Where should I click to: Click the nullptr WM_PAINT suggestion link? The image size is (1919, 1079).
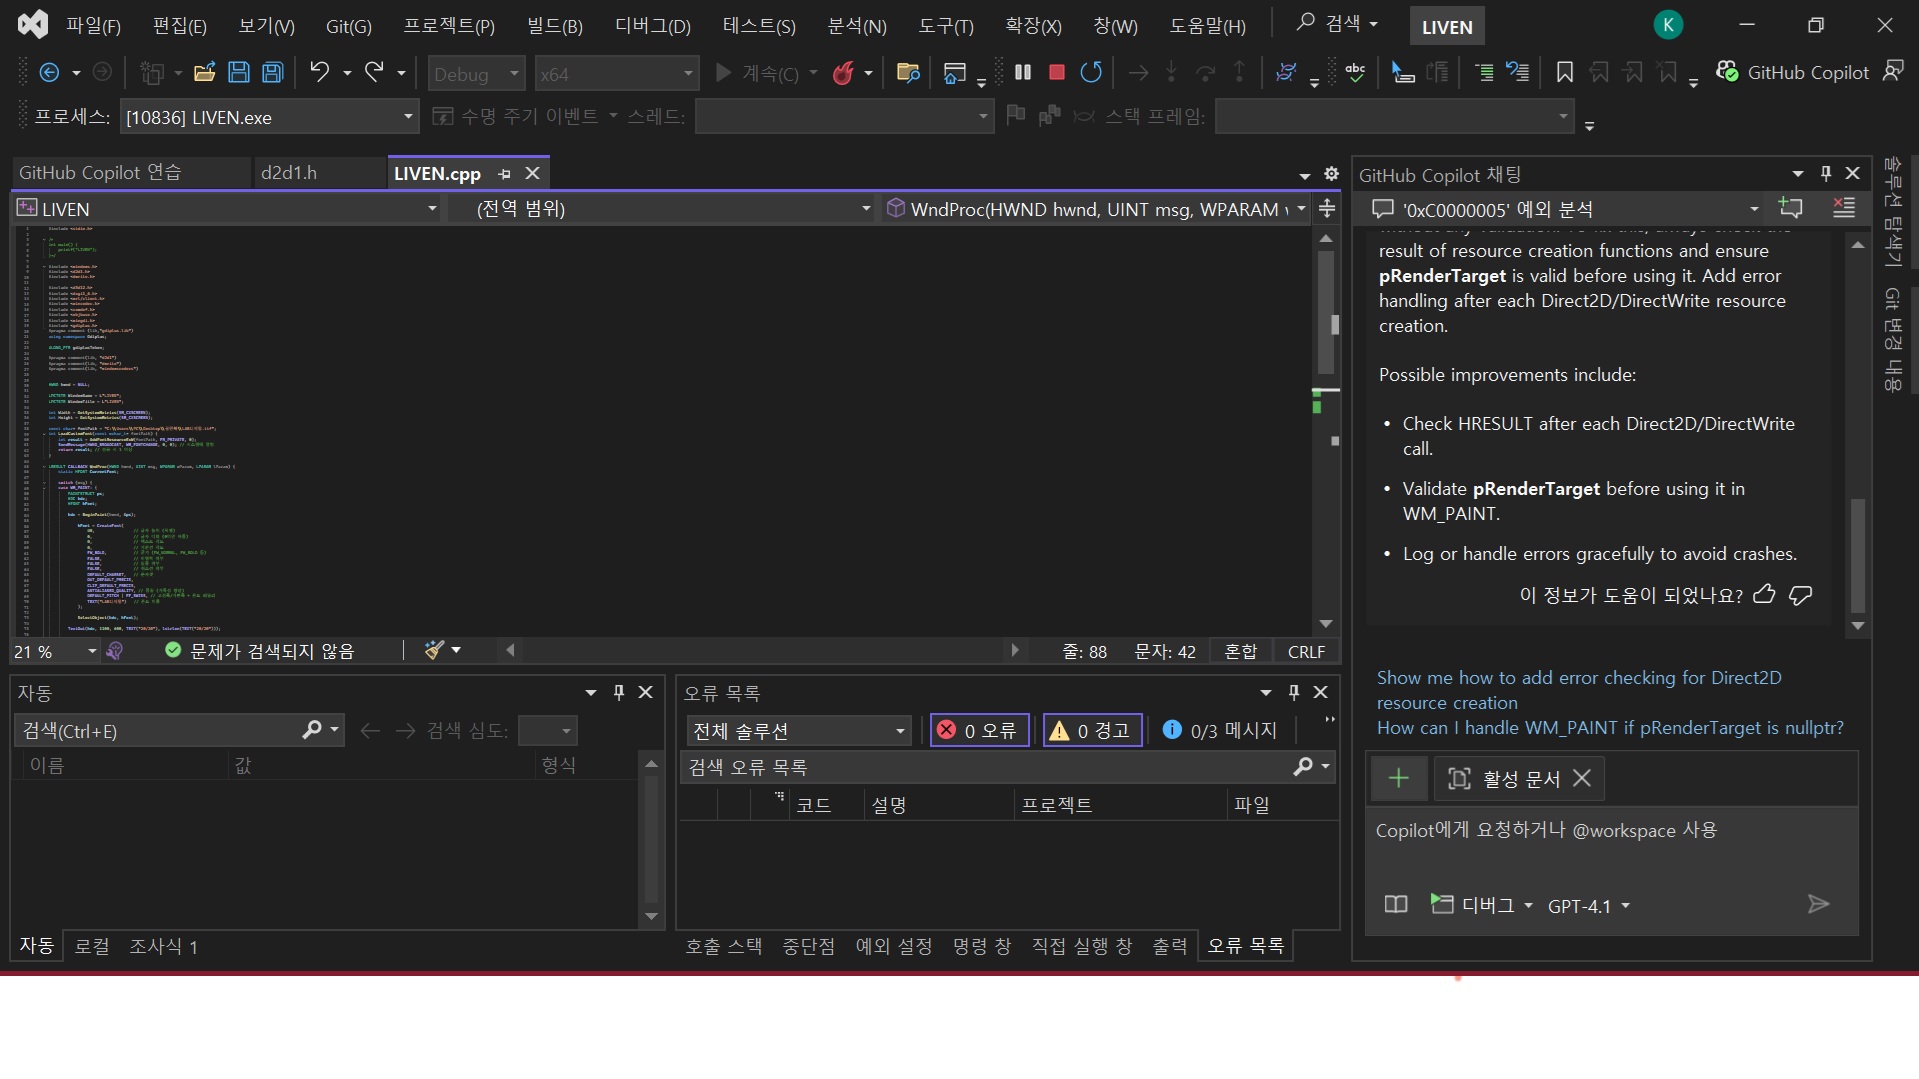[x=1609, y=728]
